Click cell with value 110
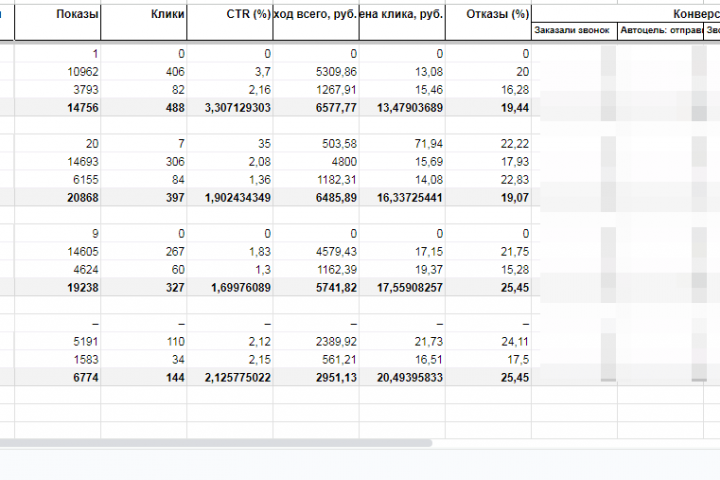Image resolution: width=720 pixels, height=480 pixels. (144, 342)
